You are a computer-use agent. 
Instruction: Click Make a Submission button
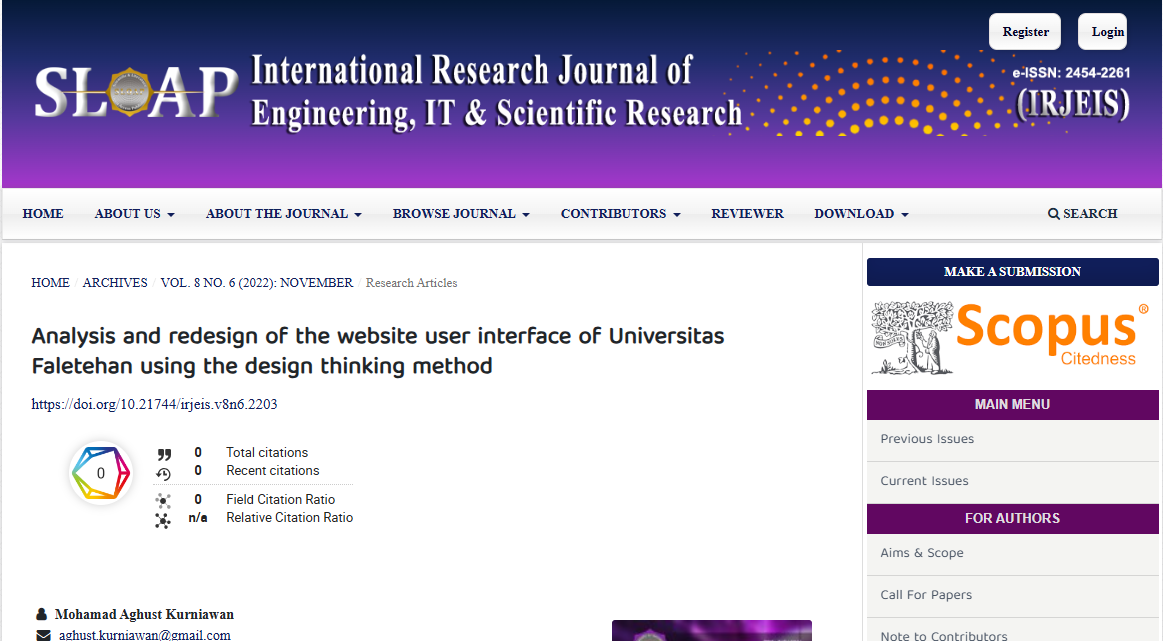pos(1012,272)
